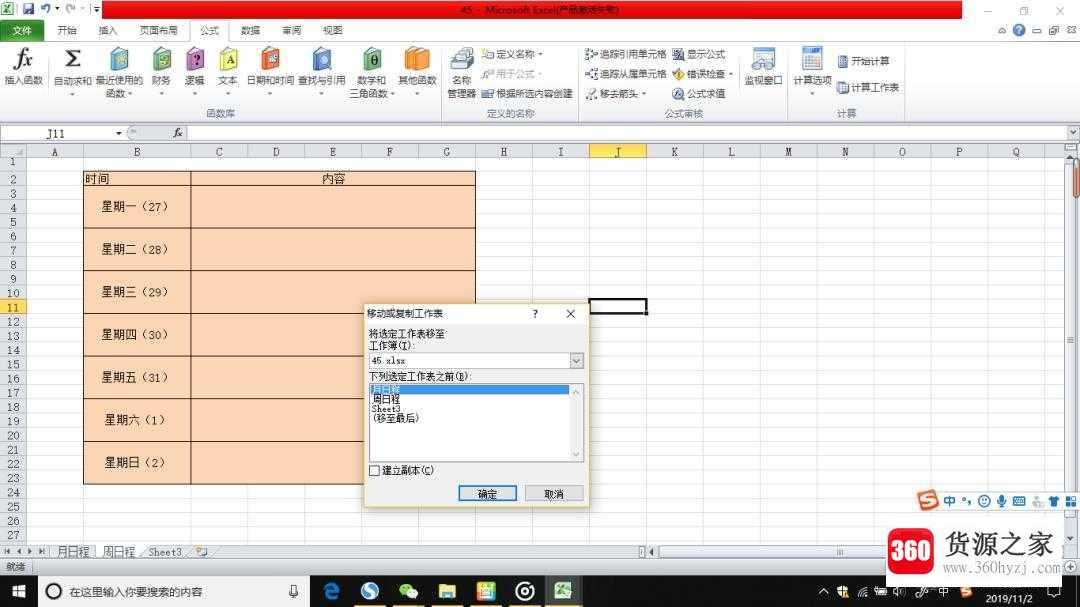Expand the Define Name dropdown arrow
This screenshot has width=1080, height=607.
[541, 54]
